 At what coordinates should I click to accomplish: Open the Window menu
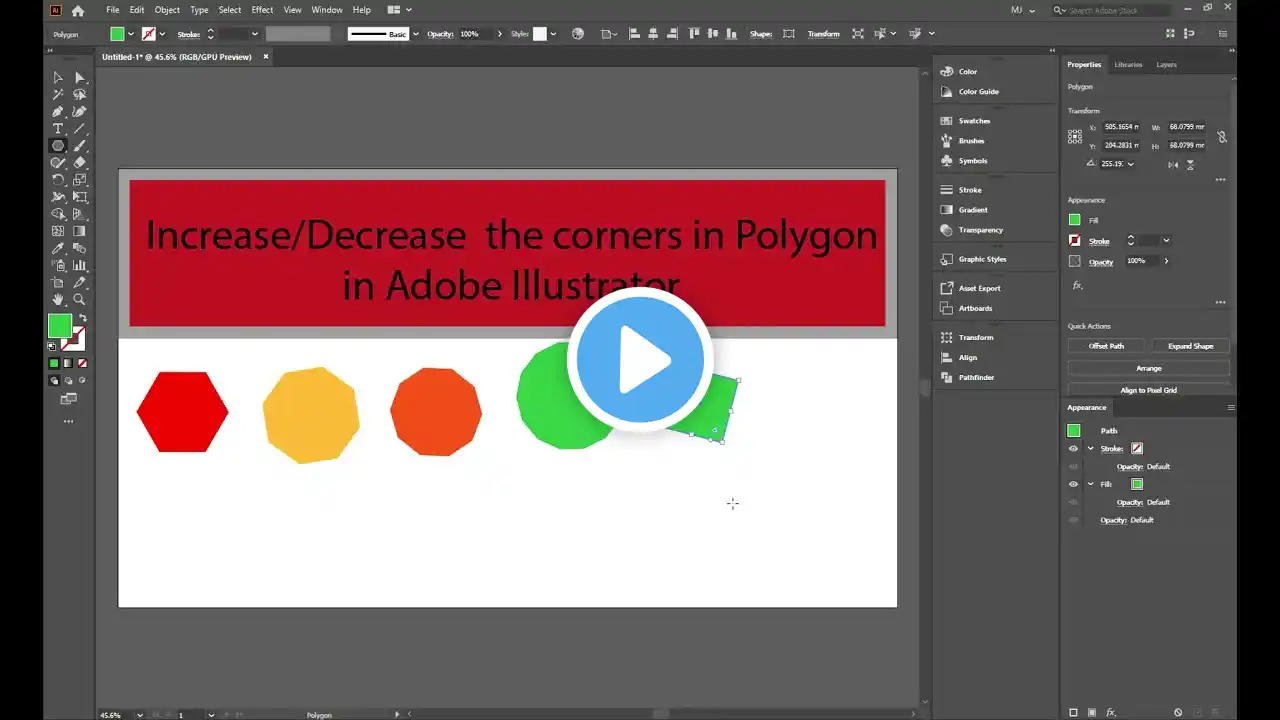click(x=327, y=10)
